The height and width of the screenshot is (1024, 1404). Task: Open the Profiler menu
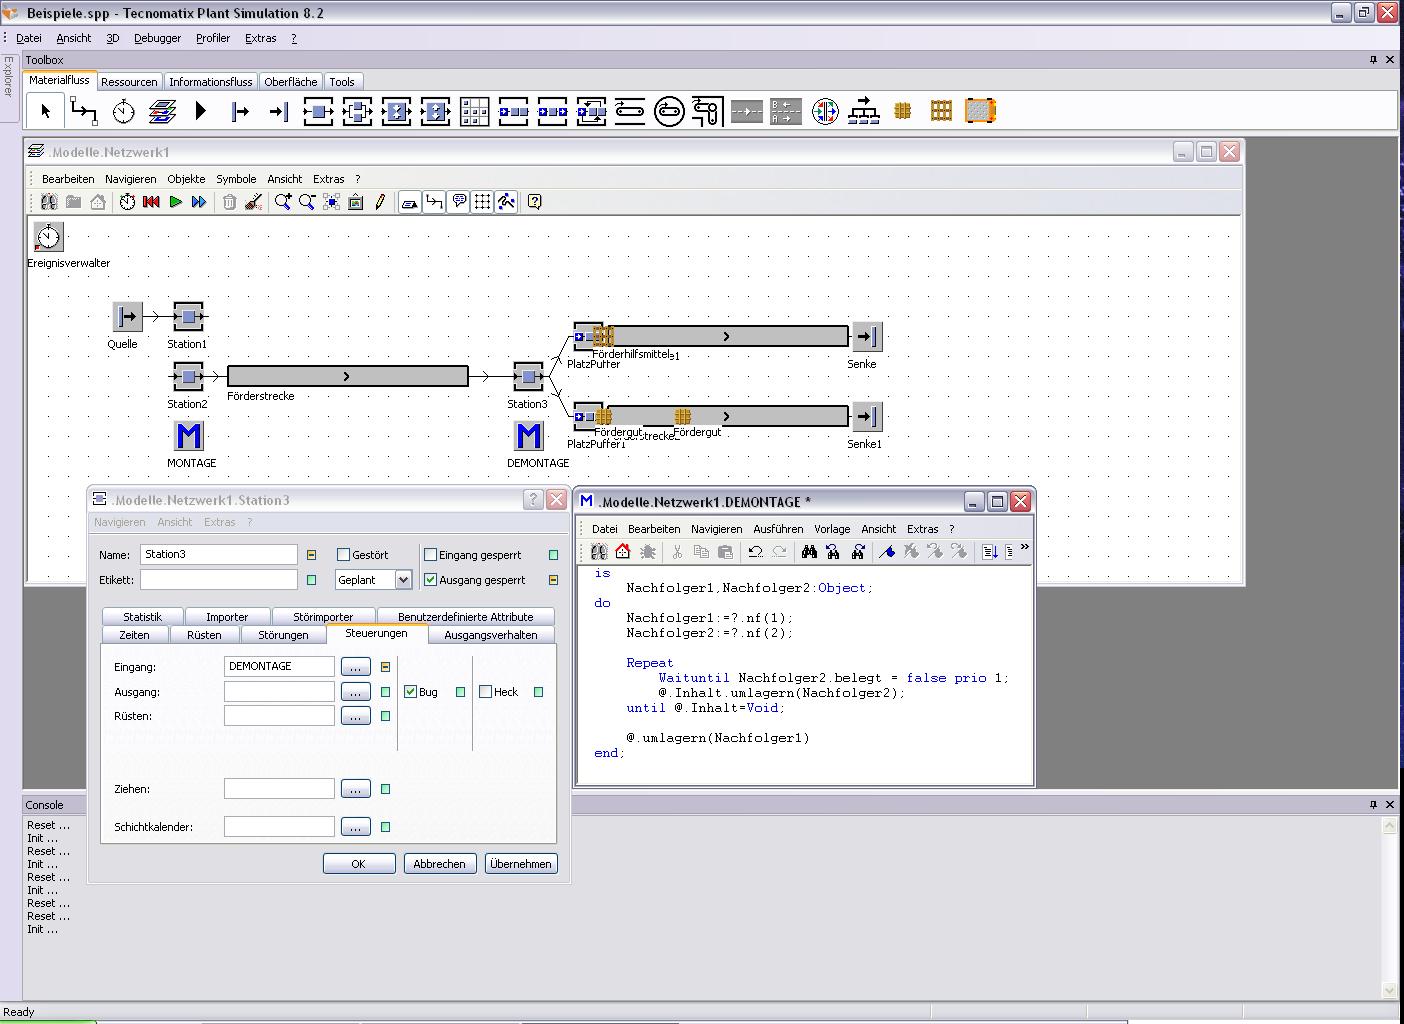coord(213,38)
